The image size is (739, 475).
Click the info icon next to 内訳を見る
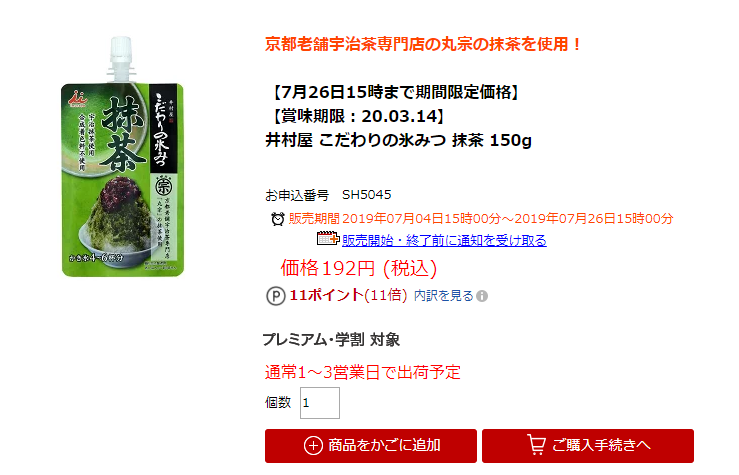pos(482,296)
